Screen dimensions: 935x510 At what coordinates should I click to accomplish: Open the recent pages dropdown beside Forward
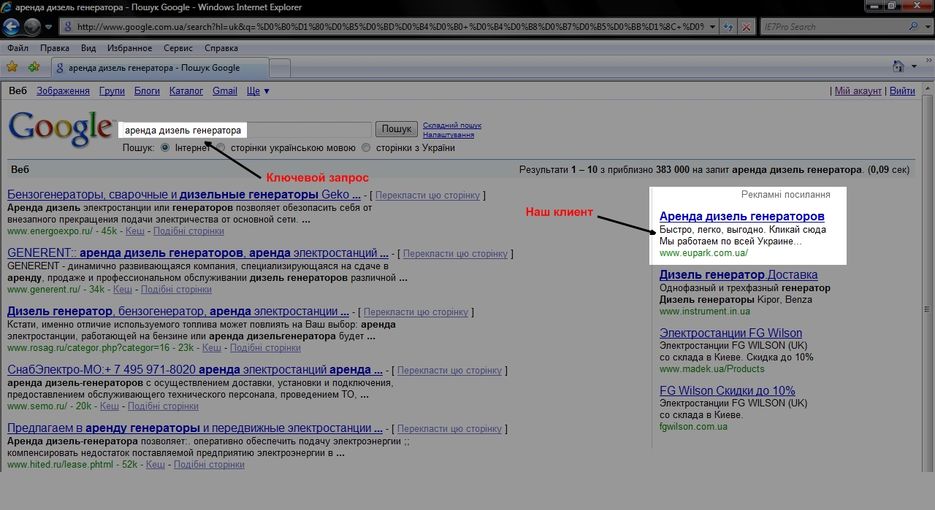pos(49,27)
